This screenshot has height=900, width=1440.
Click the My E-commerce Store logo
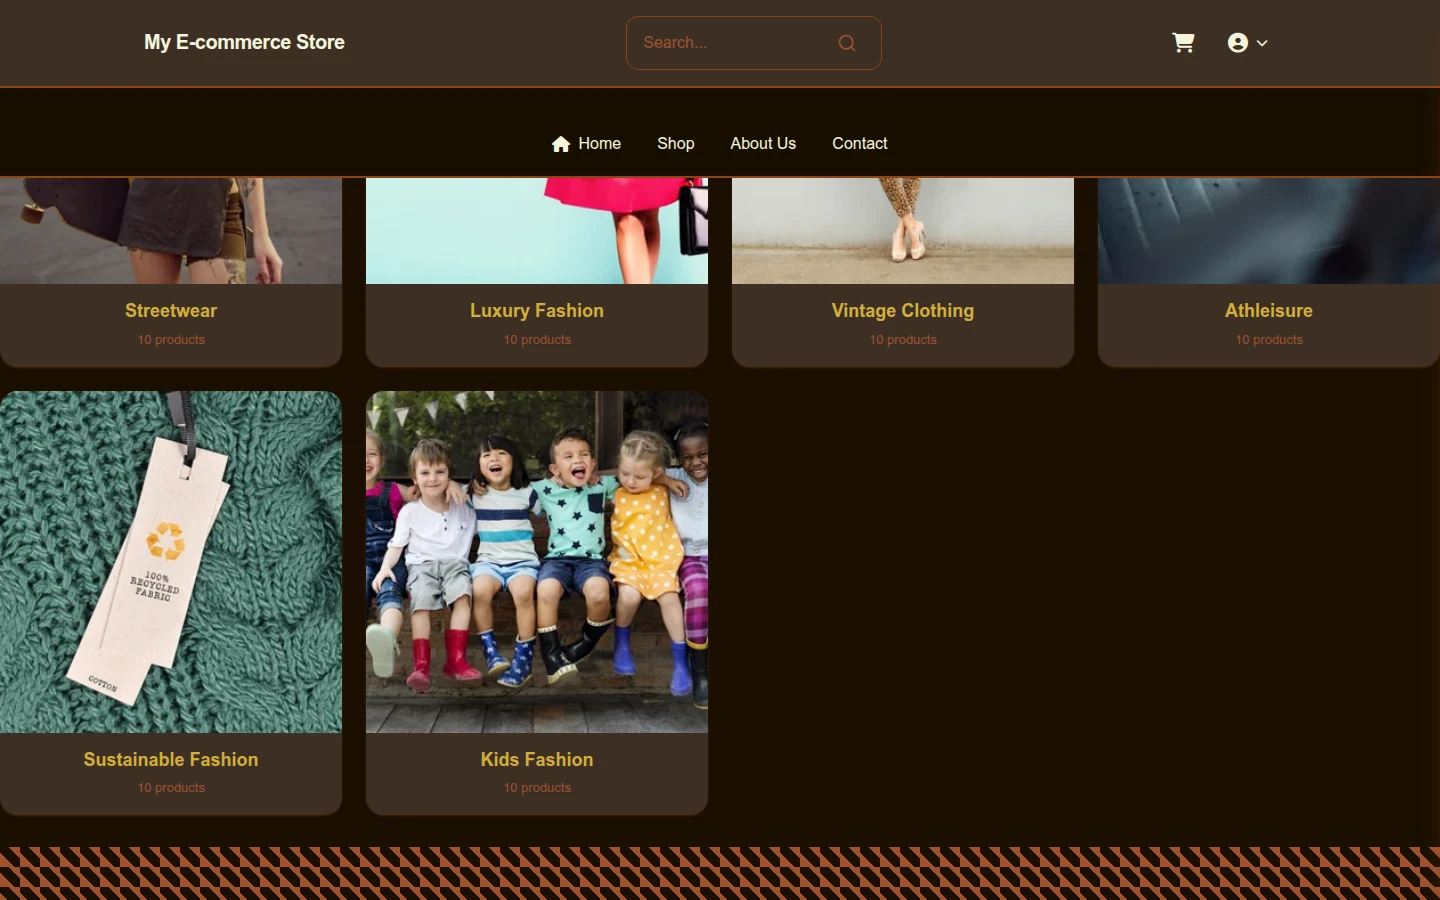tap(244, 42)
